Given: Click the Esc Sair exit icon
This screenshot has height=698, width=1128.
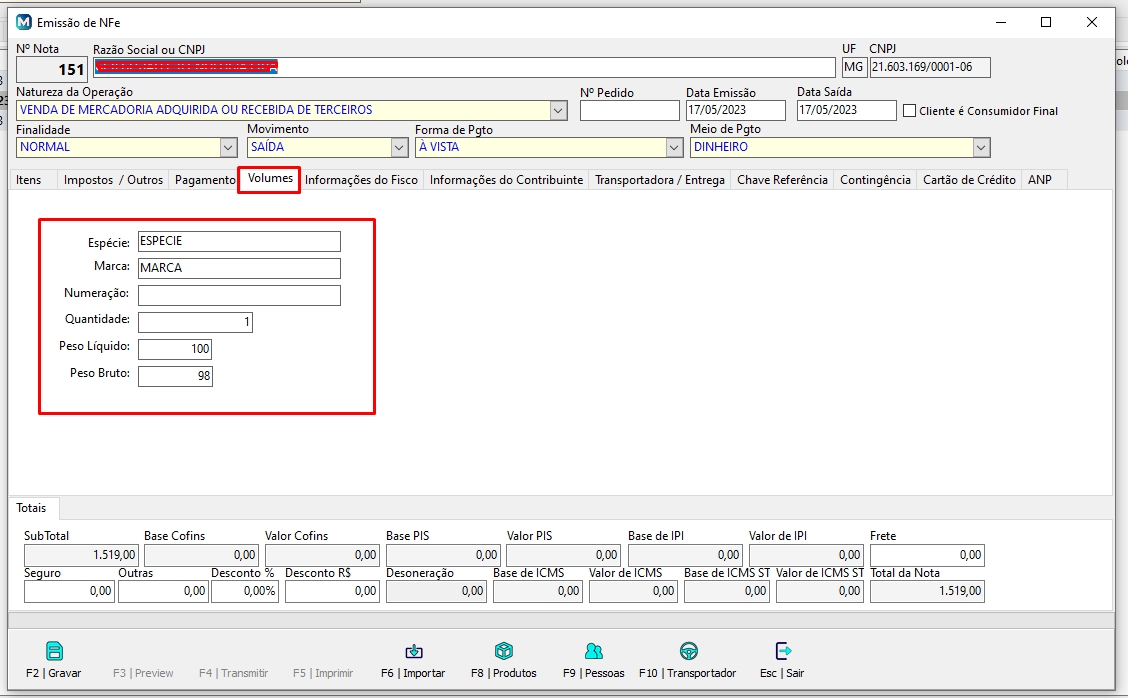Looking at the screenshot, I should pos(782,652).
